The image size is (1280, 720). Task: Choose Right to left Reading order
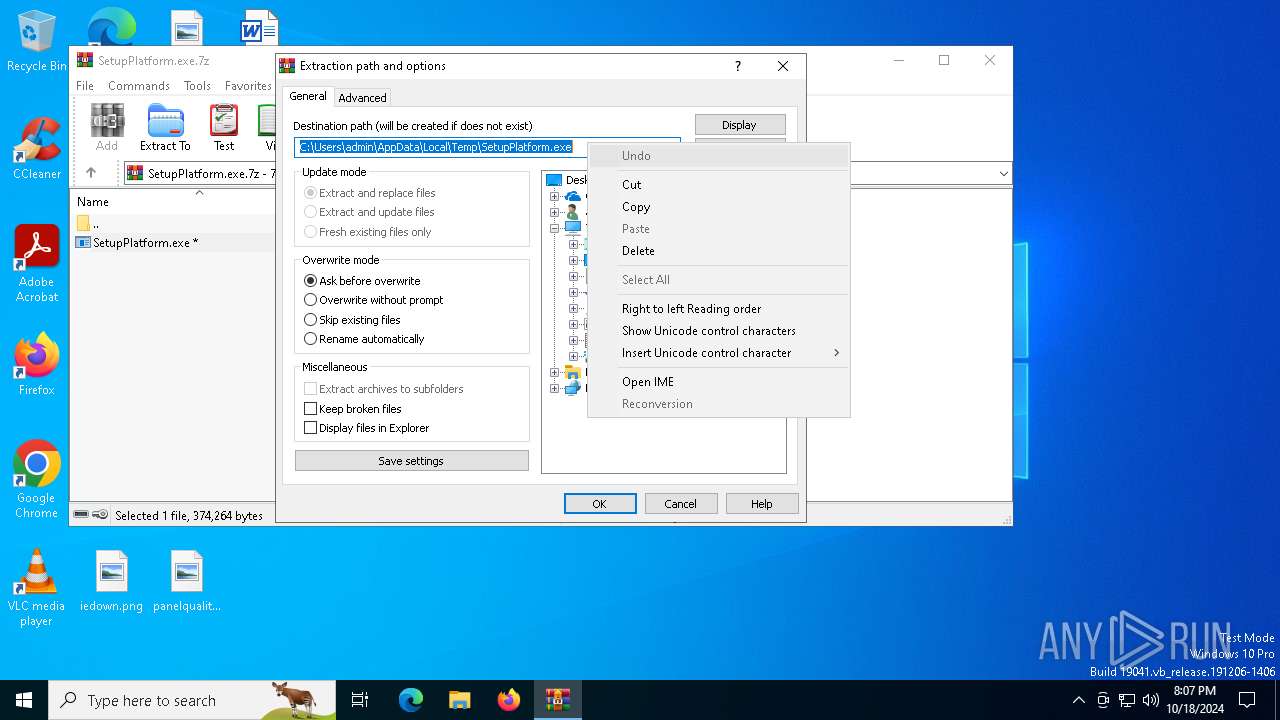(x=719, y=309)
